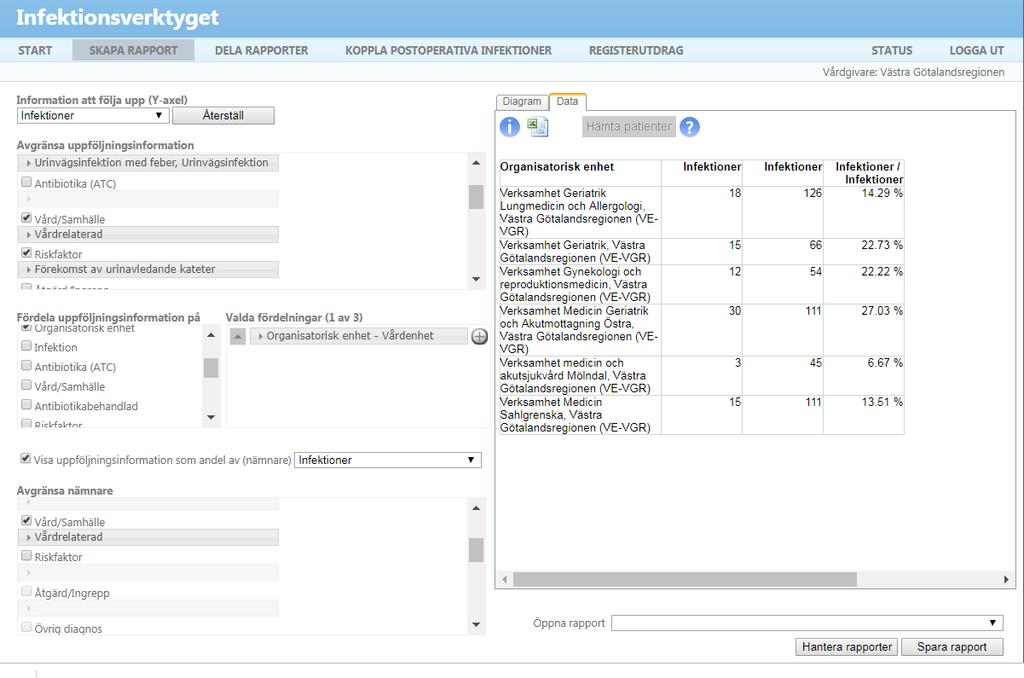The image size is (1024, 678).
Task: Open the nämnare Infektioner dropdown
Action: click(x=388, y=460)
